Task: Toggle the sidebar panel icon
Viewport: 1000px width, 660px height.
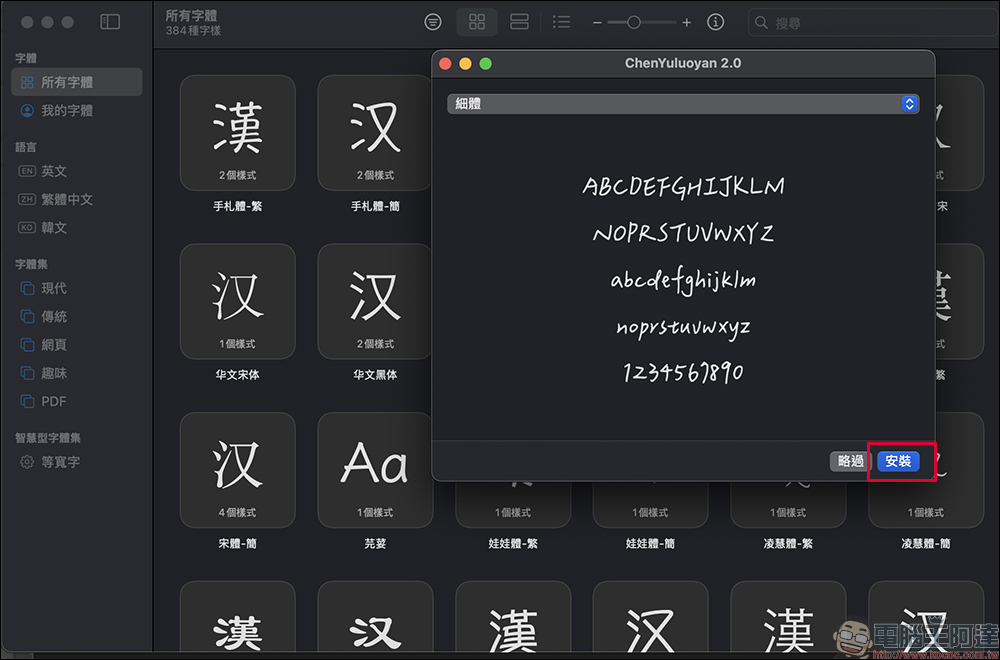Action: pos(110,22)
